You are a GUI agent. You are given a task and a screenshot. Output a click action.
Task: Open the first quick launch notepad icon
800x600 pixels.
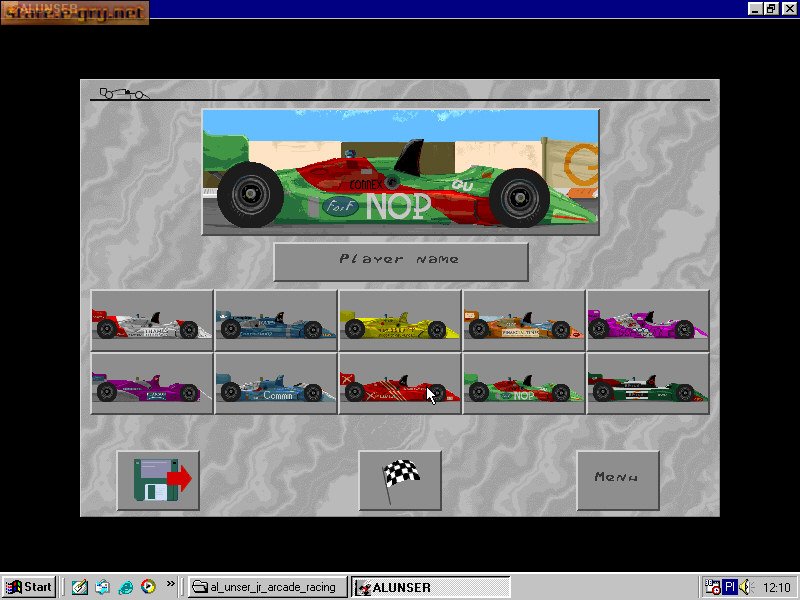pyautogui.click(x=80, y=587)
